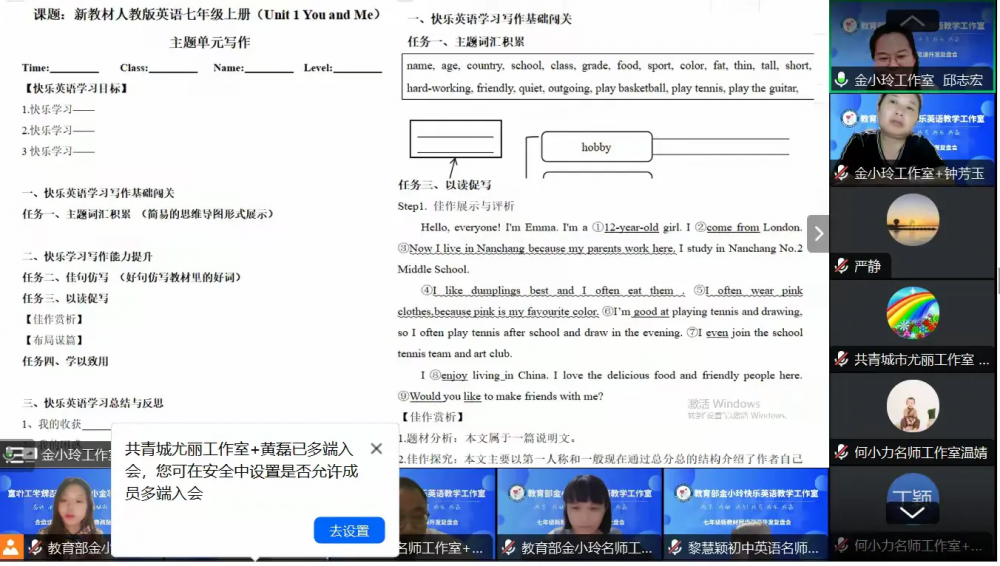This screenshot has width=1000, height=566.
Task: Click the 金小玲工作室 邱志宏 name label
Action: (918, 80)
